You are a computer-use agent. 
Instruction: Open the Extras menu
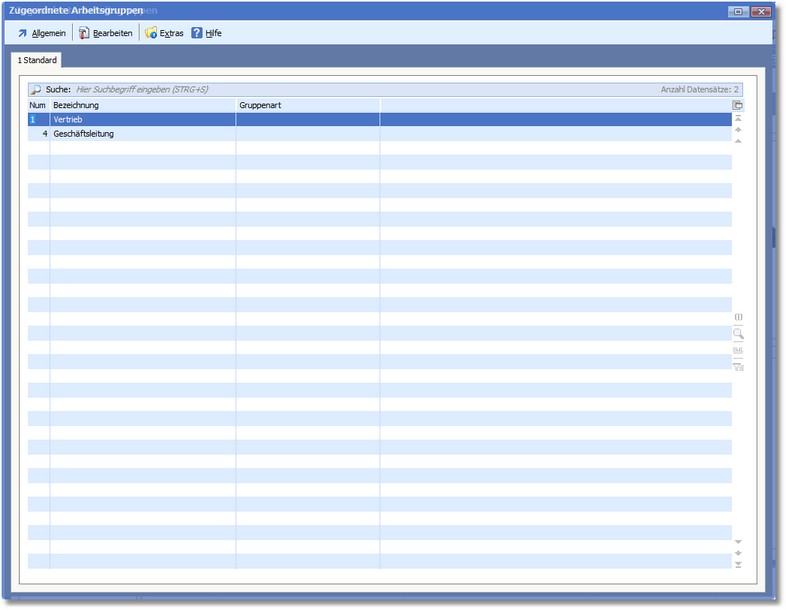pyautogui.click(x=164, y=33)
